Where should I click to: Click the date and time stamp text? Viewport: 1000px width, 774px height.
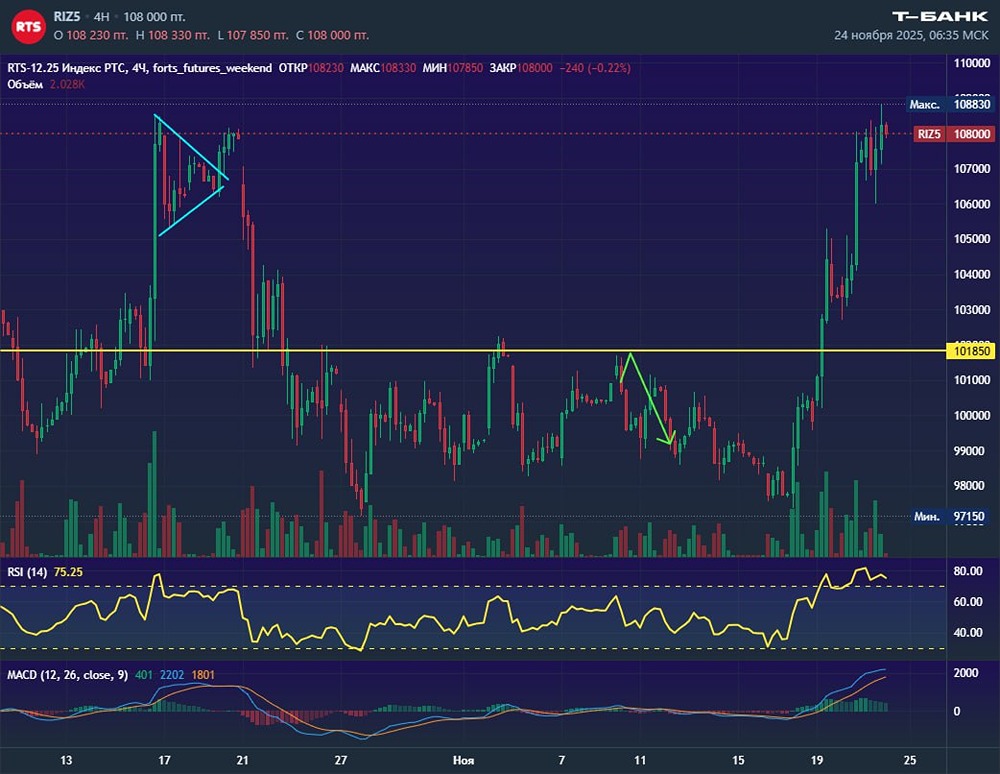click(911, 35)
